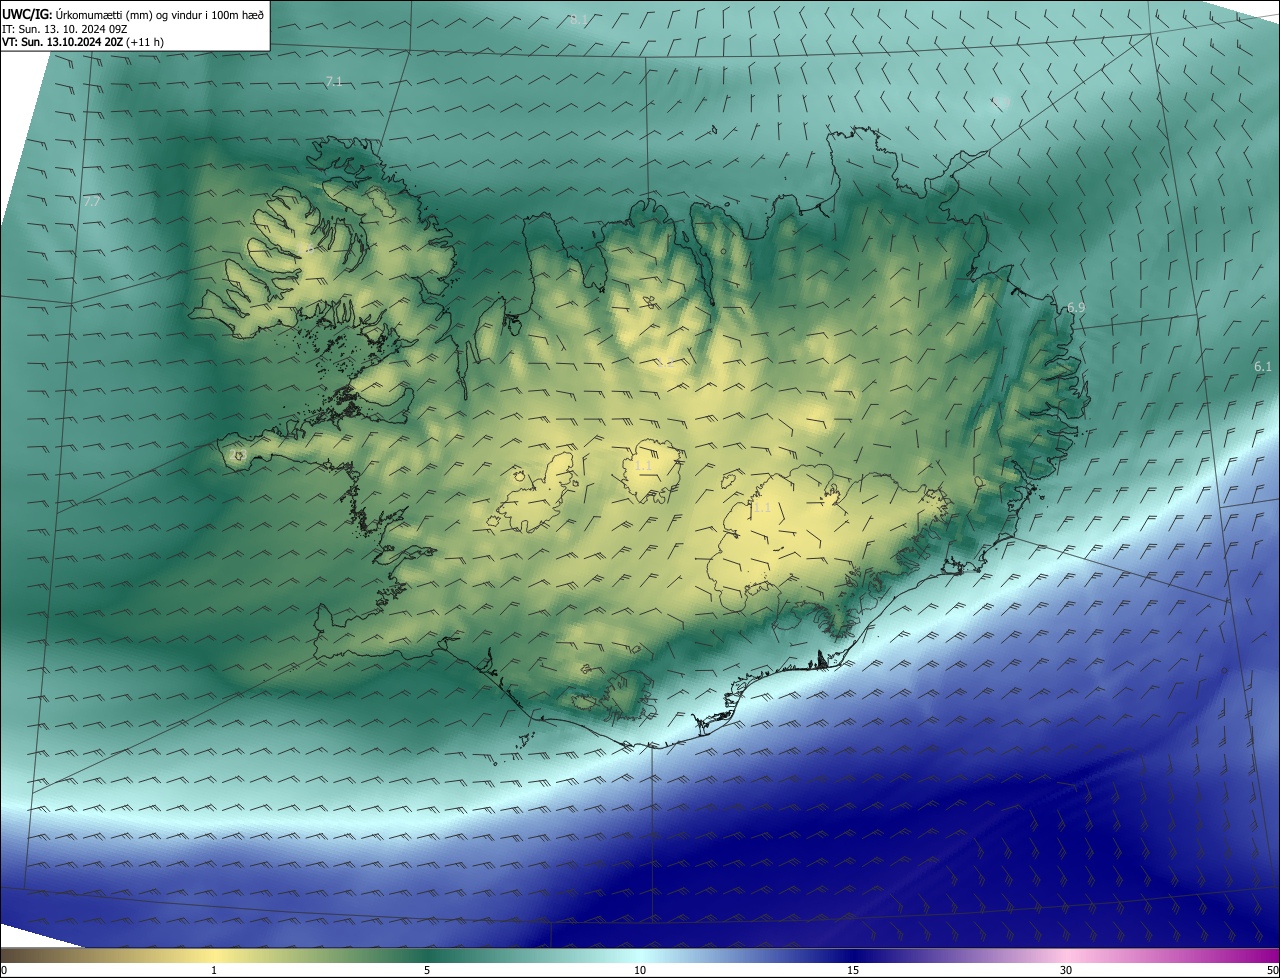Click the '7.7' value on the map

pos(91,201)
